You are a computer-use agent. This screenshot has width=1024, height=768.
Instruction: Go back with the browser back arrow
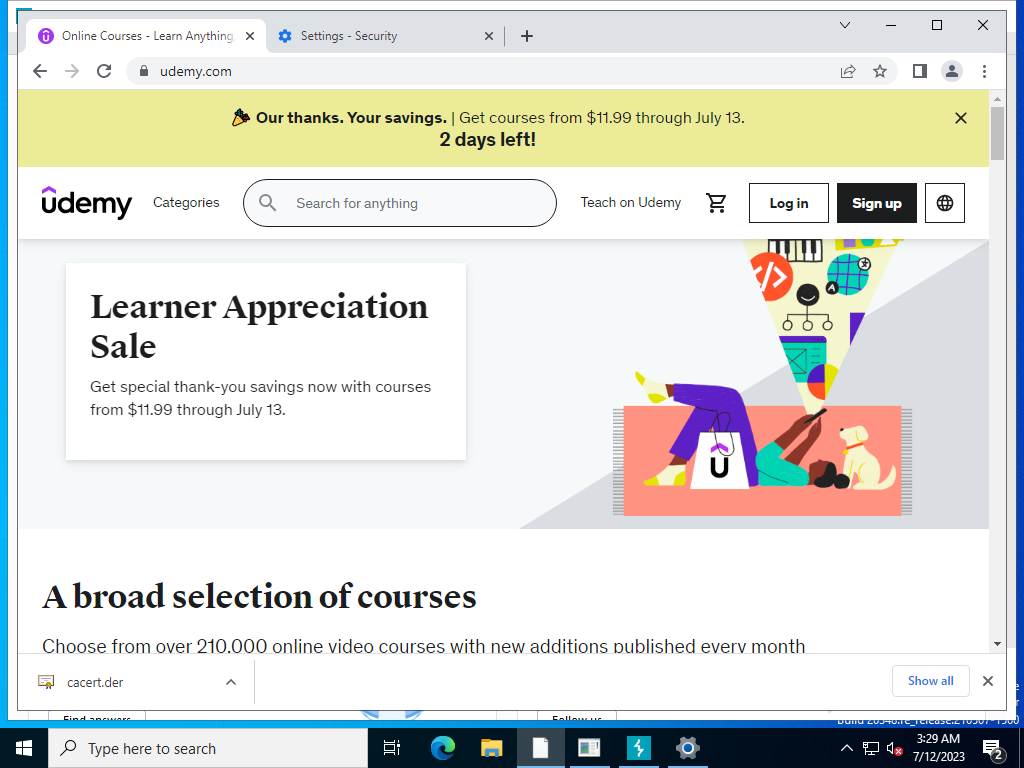pyautogui.click(x=40, y=71)
